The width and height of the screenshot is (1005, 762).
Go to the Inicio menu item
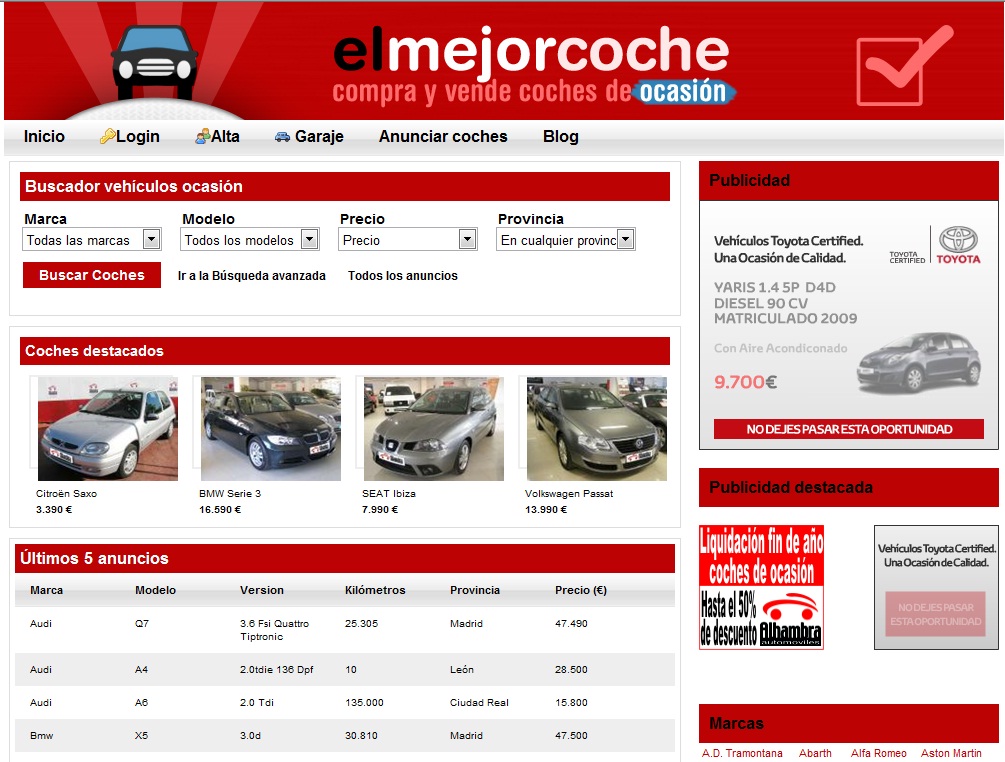(44, 137)
